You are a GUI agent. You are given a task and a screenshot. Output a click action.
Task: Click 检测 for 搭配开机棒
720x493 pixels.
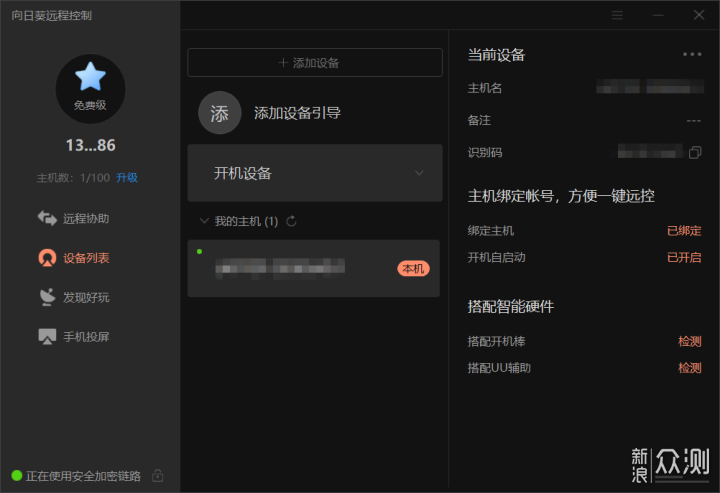pos(690,342)
